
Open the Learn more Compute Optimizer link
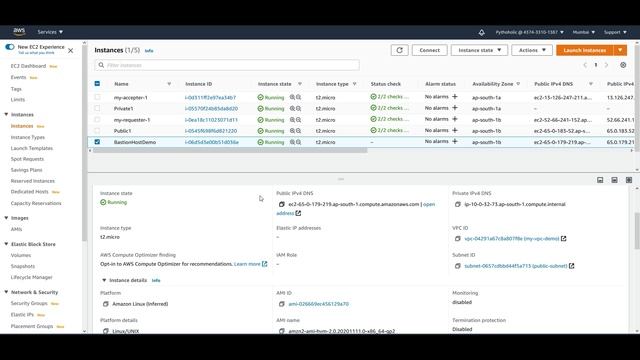(x=251, y=264)
